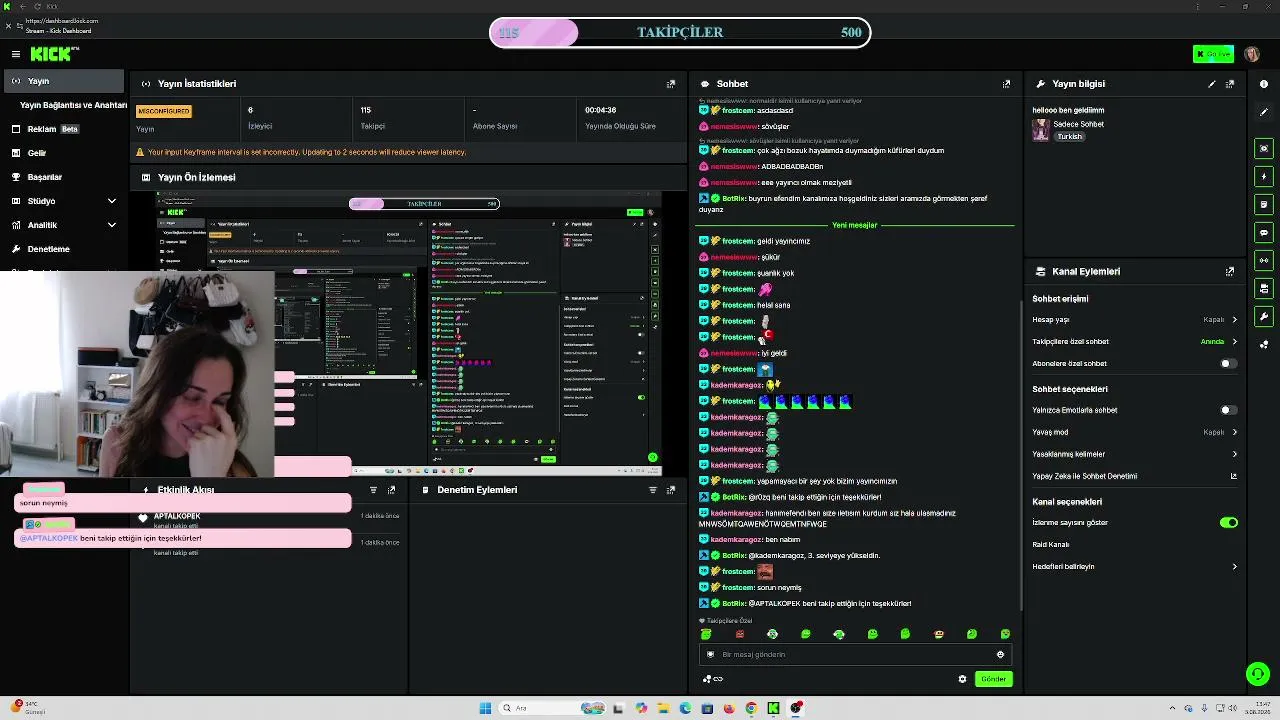Screen dimensions: 1280x720
Task: Pop out the Yayın İstatistikleri panel
Action: pyautogui.click(x=671, y=84)
